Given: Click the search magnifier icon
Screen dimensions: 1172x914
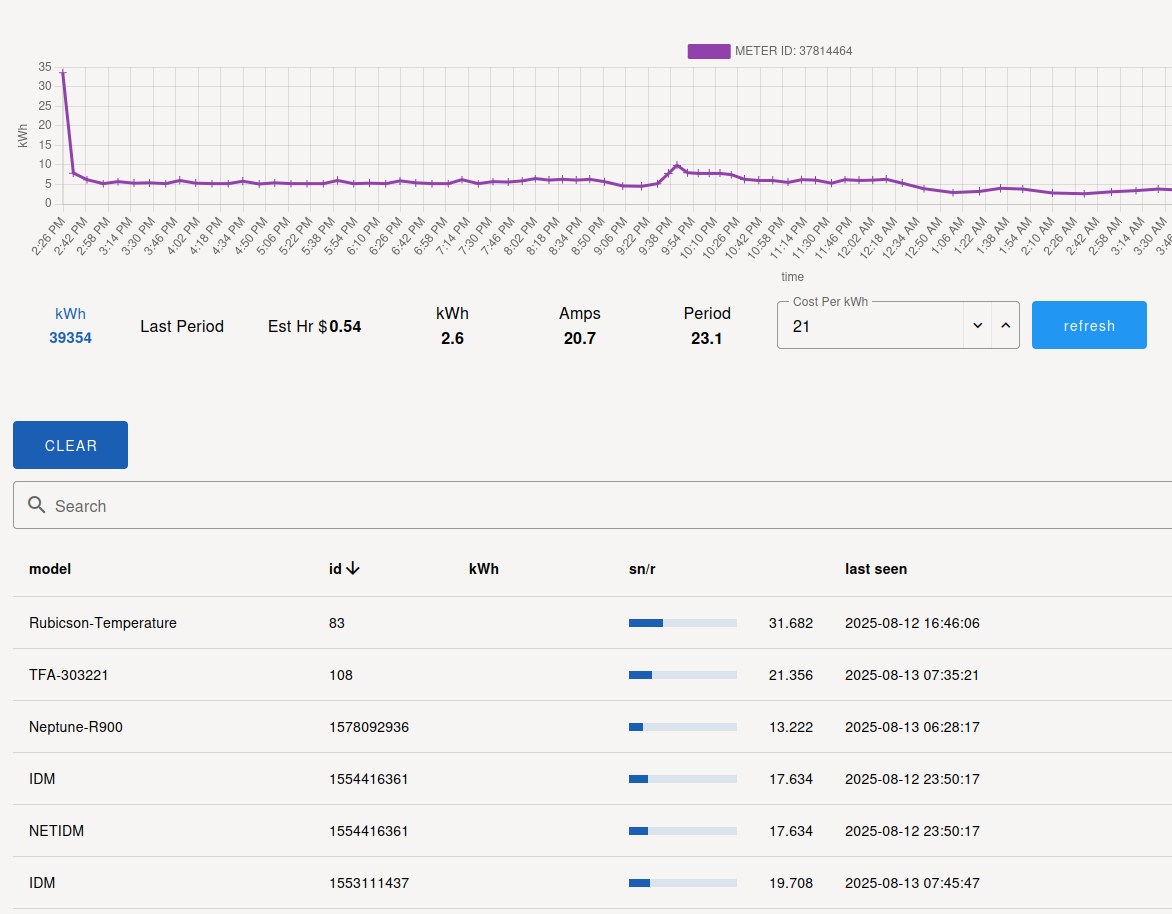Looking at the screenshot, I should [37, 505].
